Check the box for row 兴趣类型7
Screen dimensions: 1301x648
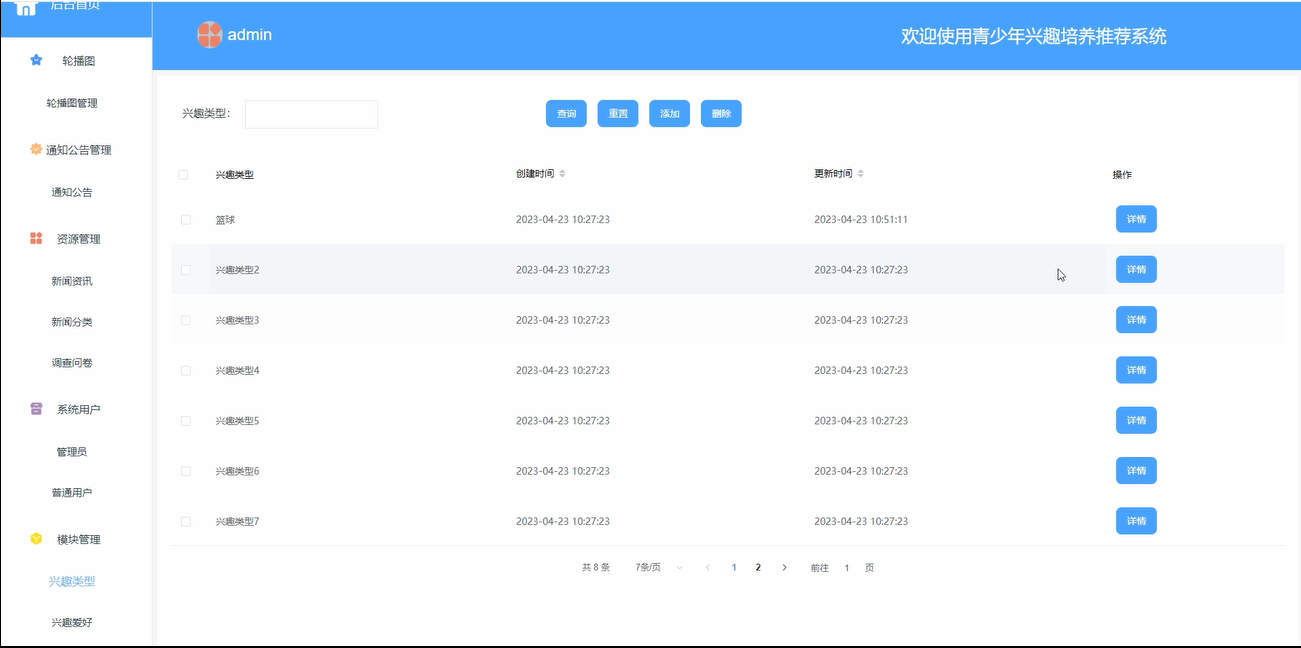[186, 521]
